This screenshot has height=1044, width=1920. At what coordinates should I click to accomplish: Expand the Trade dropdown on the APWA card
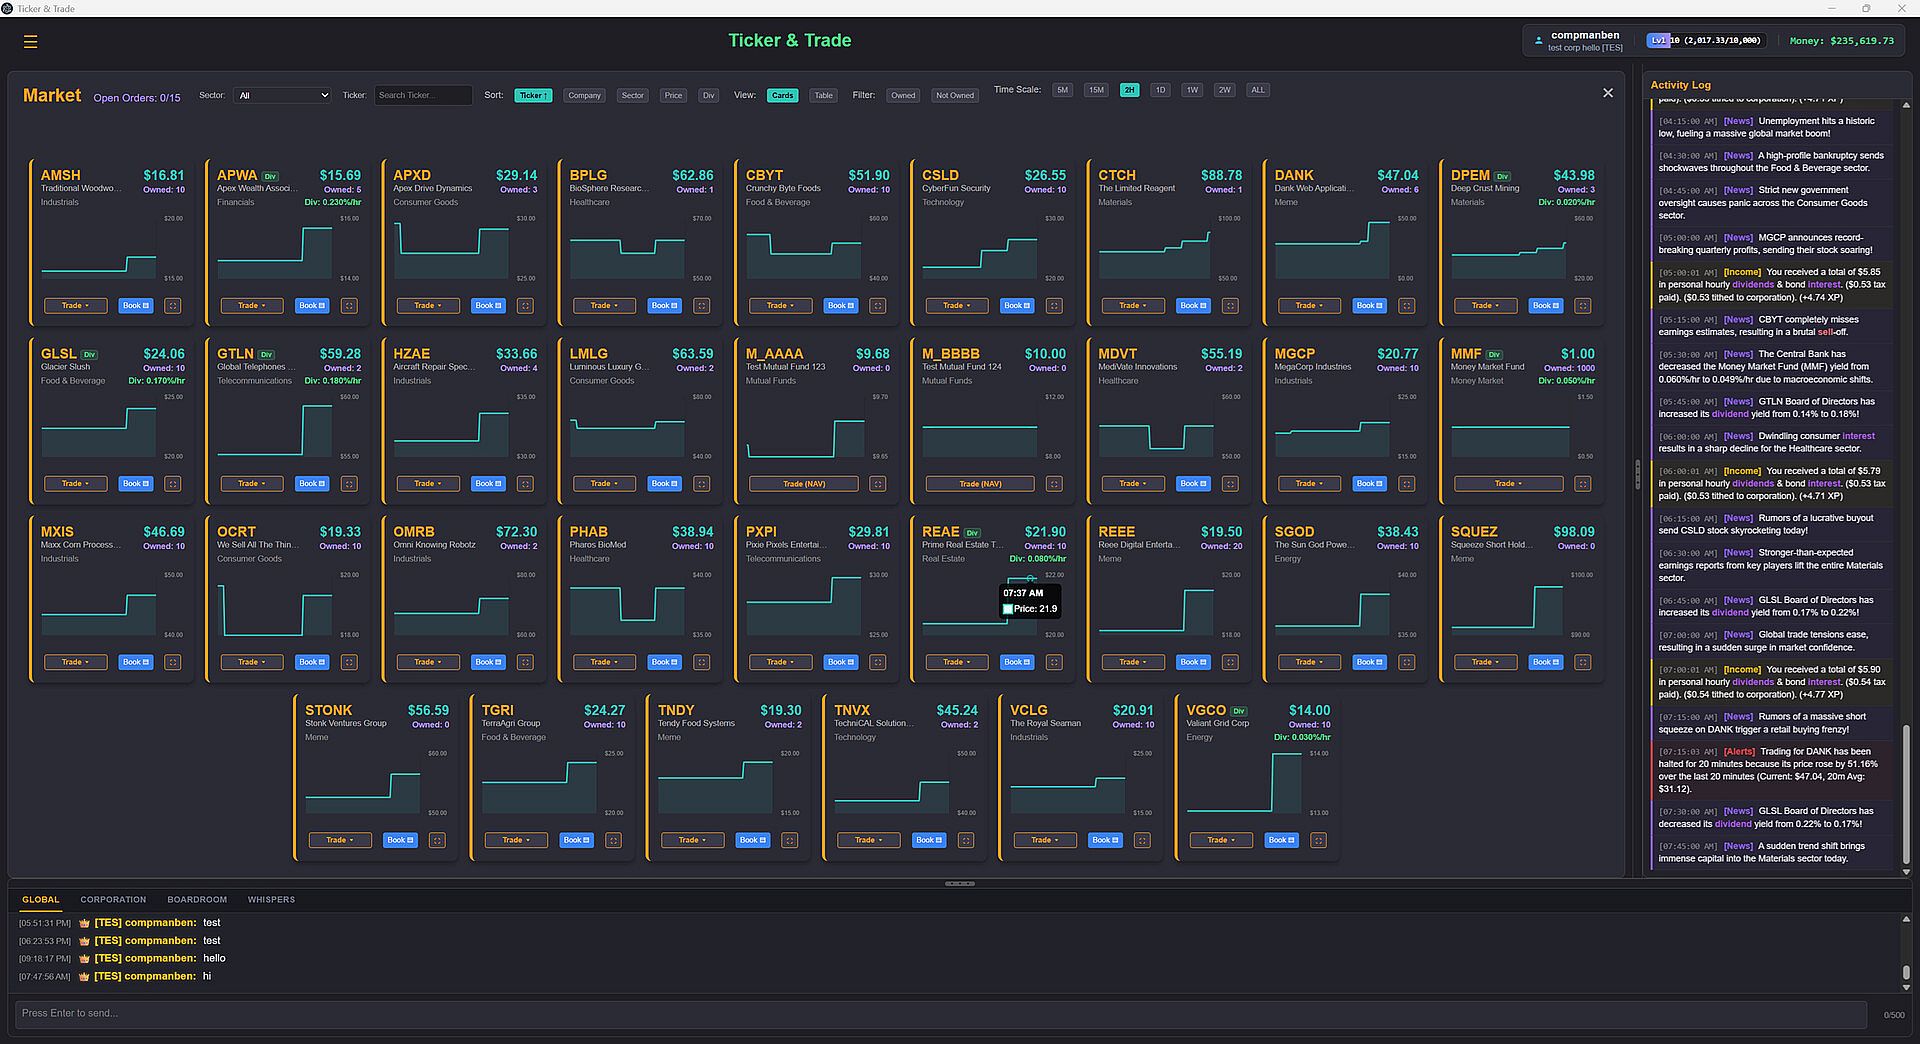[252, 306]
